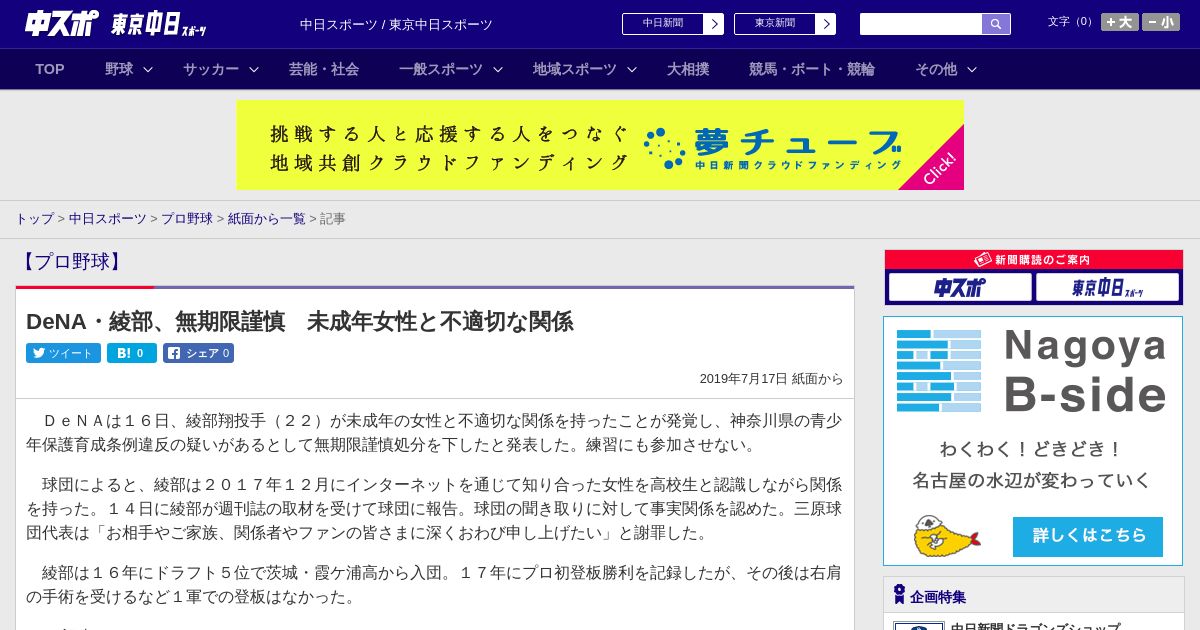Click the 企画特集 ribbon icon

(899, 595)
